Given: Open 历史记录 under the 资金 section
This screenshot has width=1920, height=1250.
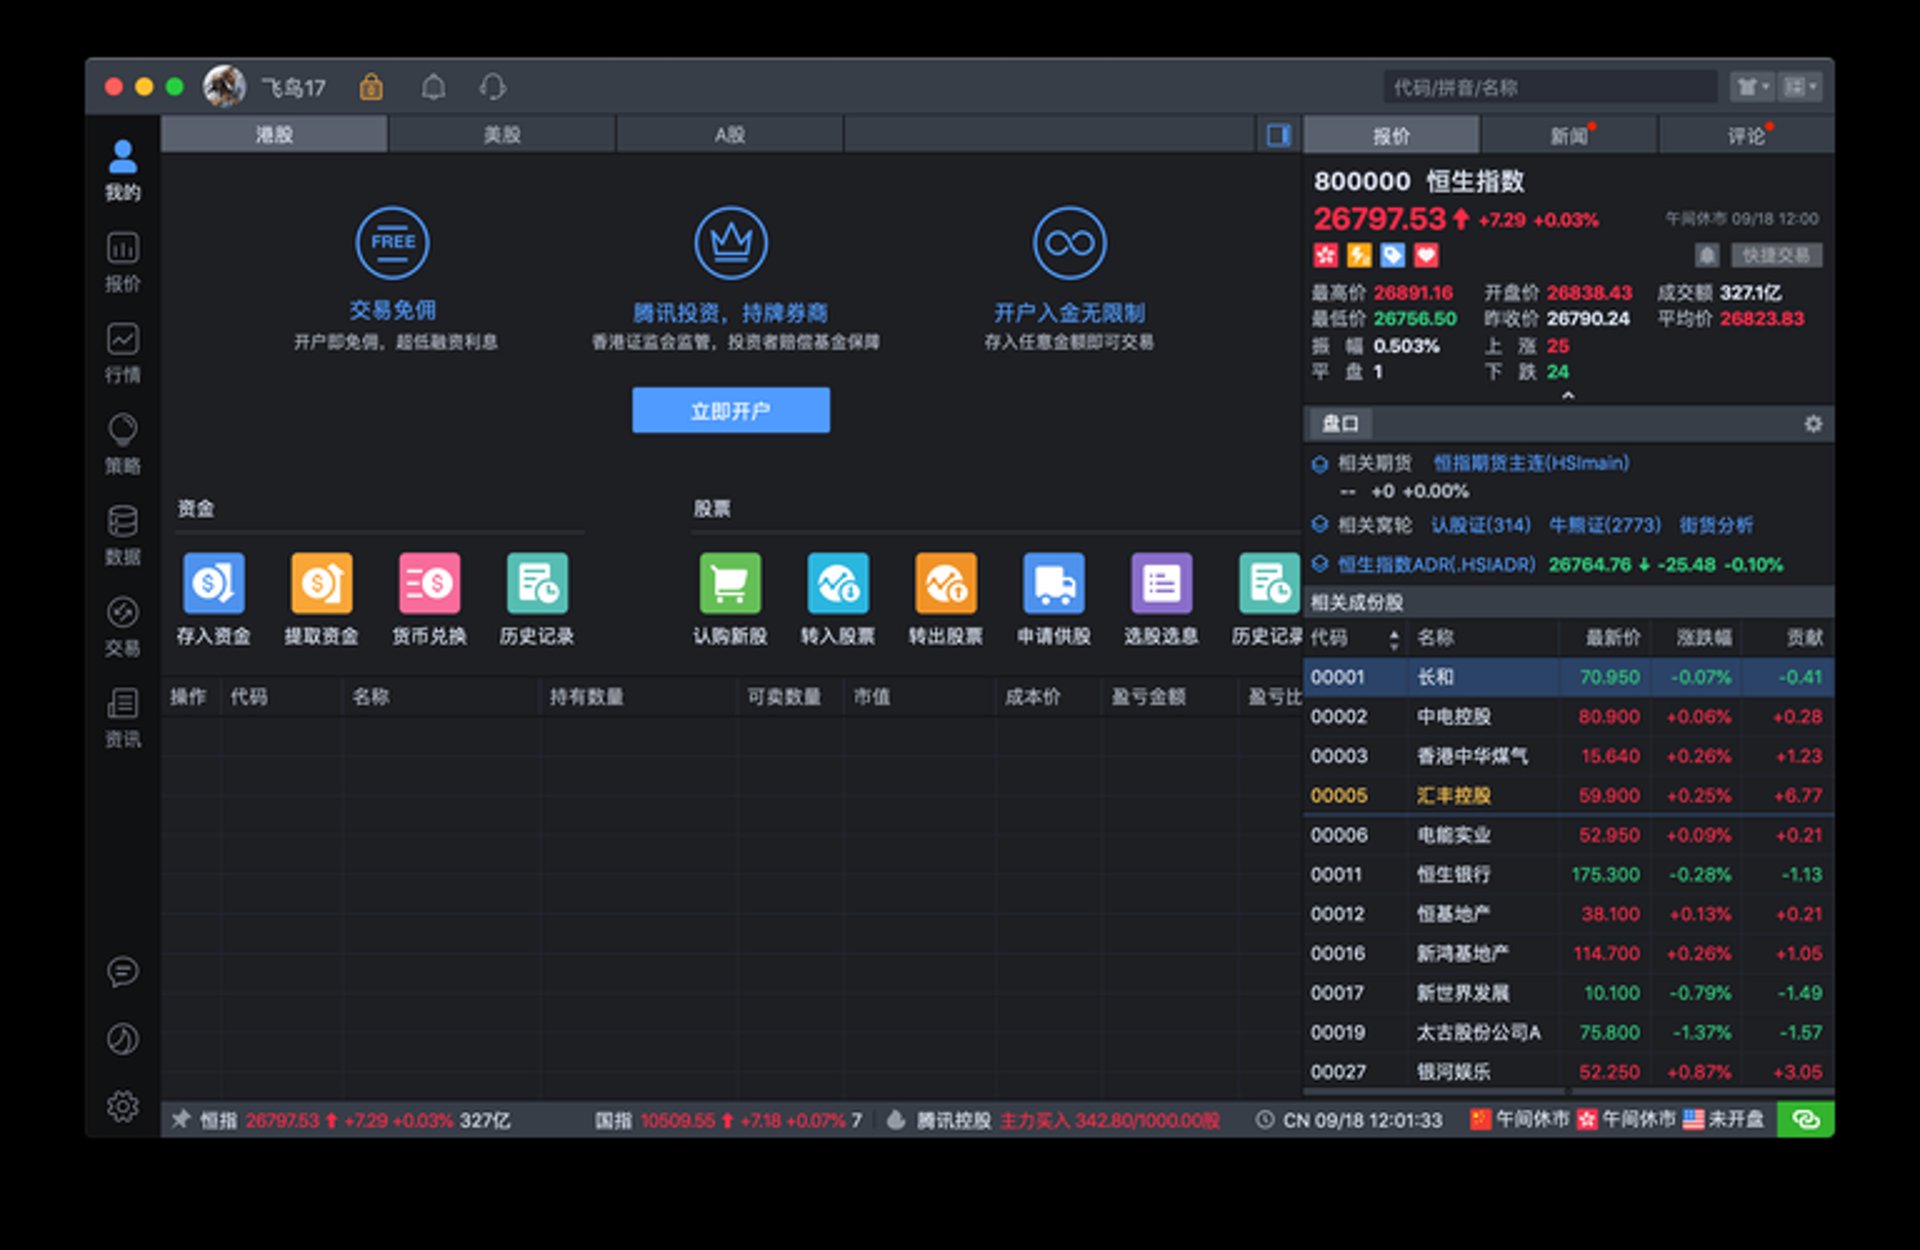Looking at the screenshot, I should 537,583.
